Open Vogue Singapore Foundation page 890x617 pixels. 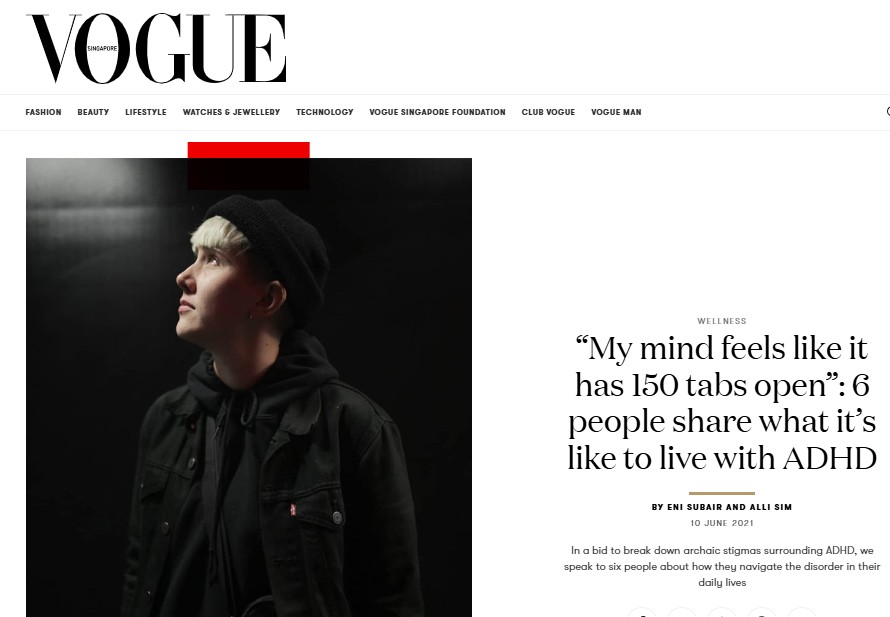pyautogui.click(x=437, y=112)
